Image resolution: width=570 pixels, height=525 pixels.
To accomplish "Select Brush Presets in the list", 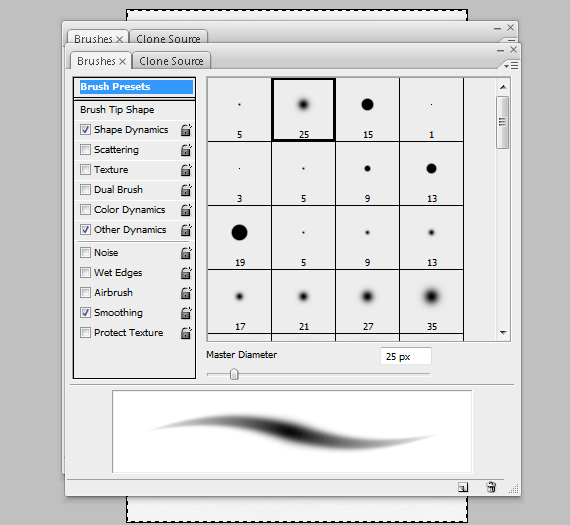I will point(136,87).
